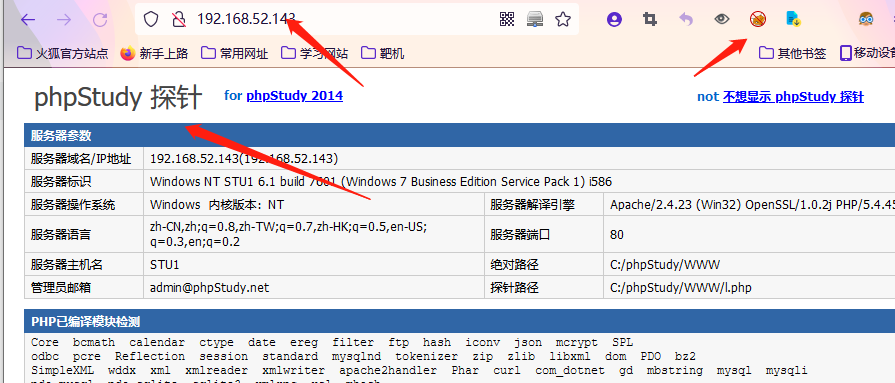Open the 其他书签 folder menu
Image resolution: width=895 pixels, height=383 pixels.
pyautogui.click(x=793, y=54)
